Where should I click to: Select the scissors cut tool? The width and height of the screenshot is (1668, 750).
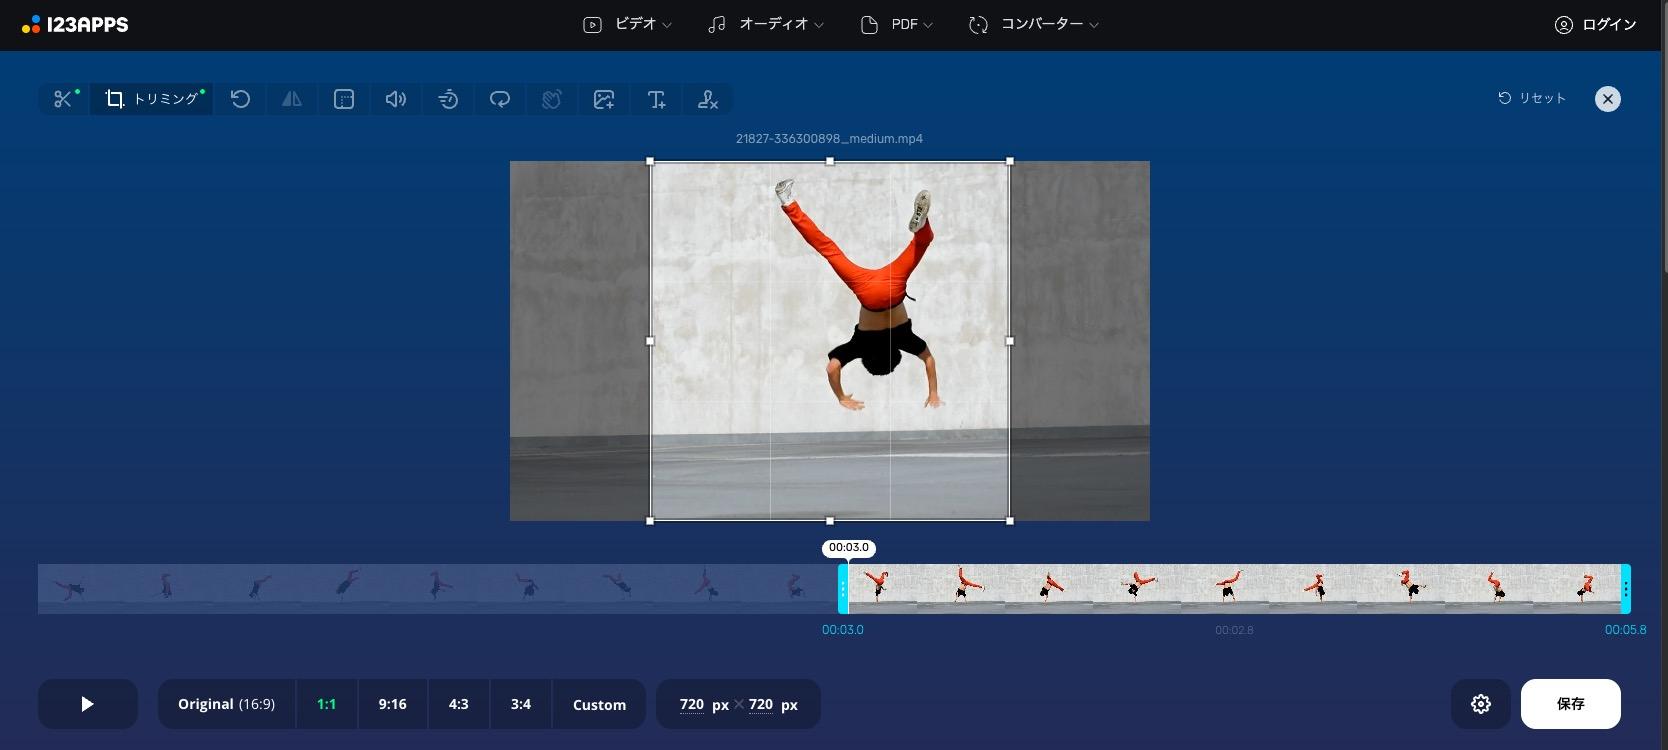click(64, 99)
